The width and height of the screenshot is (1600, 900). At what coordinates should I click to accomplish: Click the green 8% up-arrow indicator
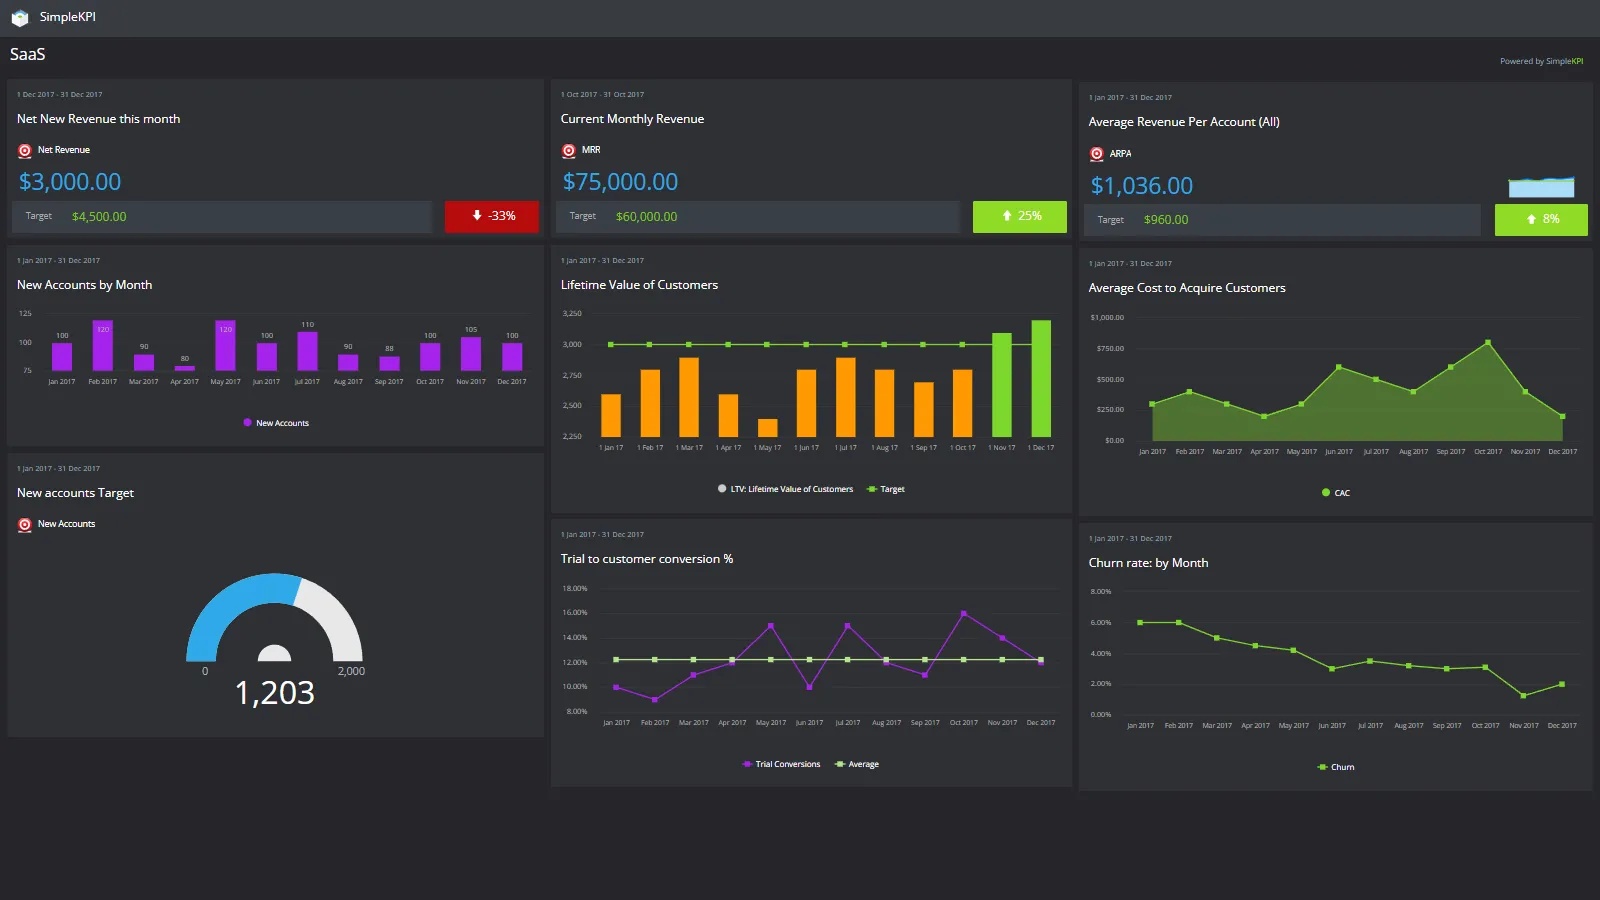click(1540, 219)
